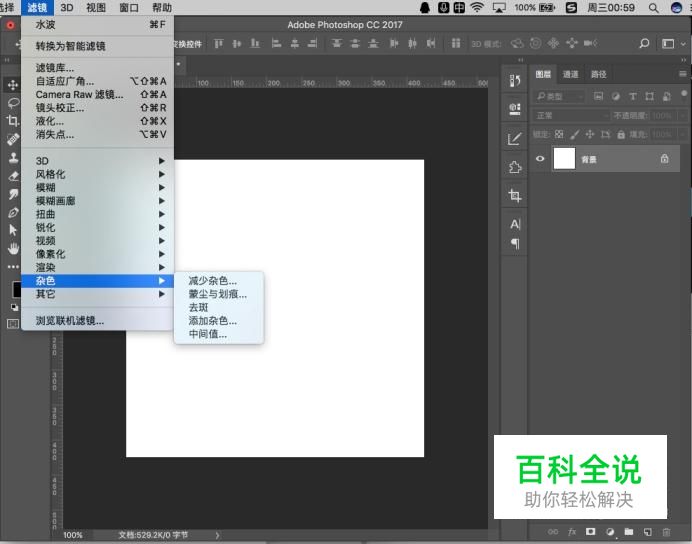692x544 pixels.
Task: Open the Character panel icon
Action: pyautogui.click(x=515, y=224)
